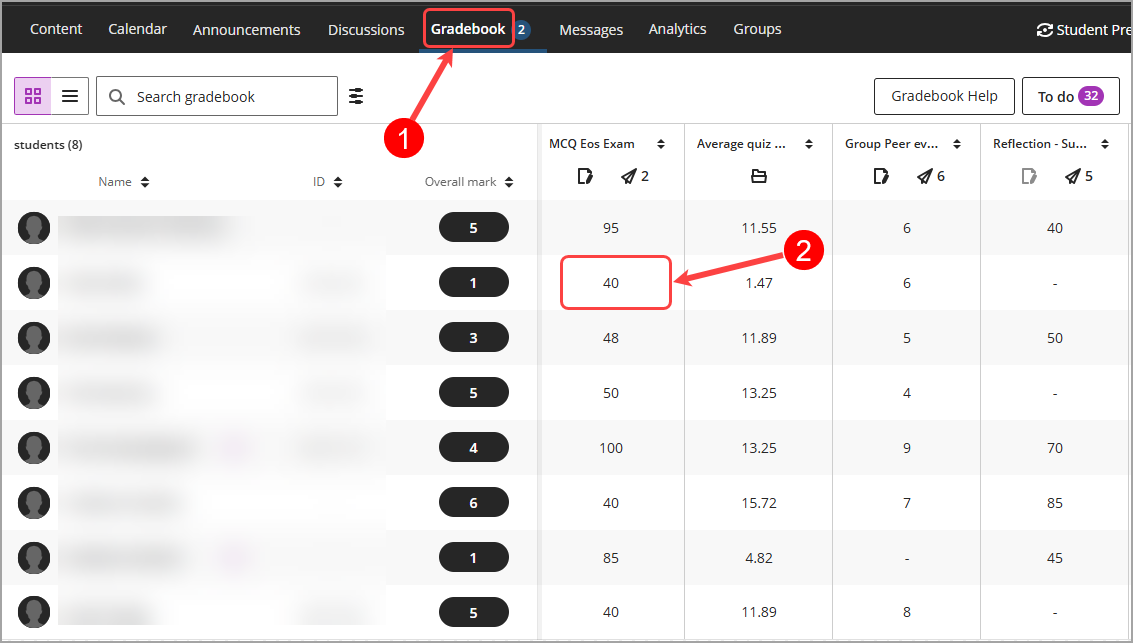Screen dimensions: 1133x643
Task: Open the Groups tab
Action: [x=757, y=29]
